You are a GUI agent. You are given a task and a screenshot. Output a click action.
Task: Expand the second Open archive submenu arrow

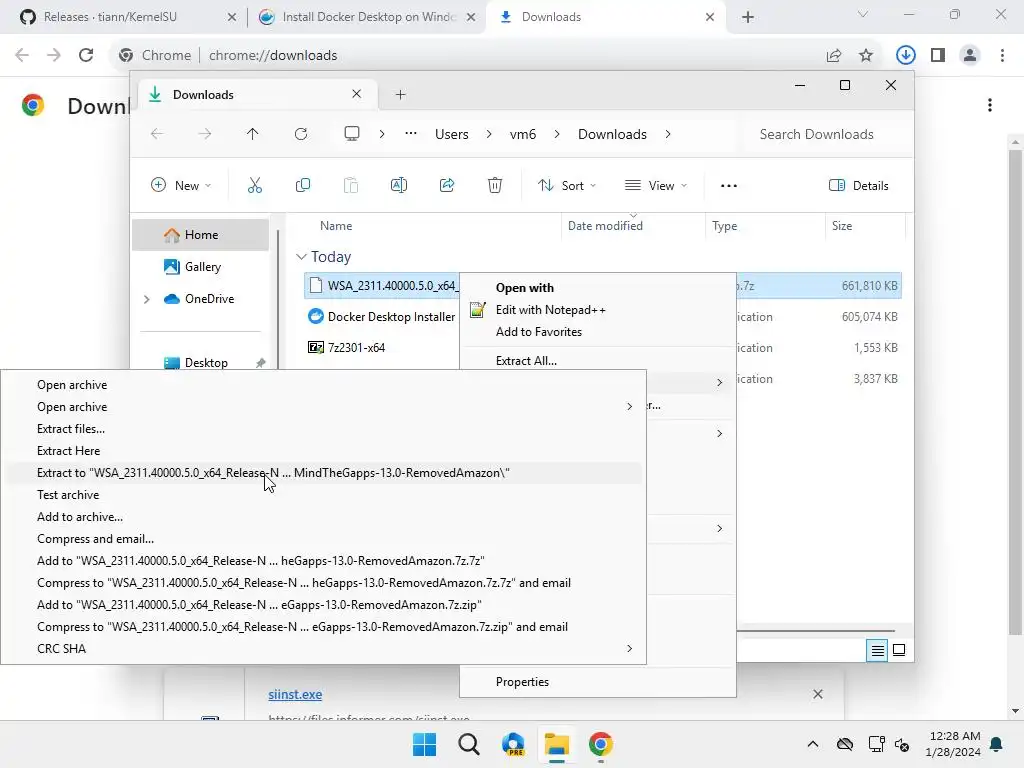(630, 406)
